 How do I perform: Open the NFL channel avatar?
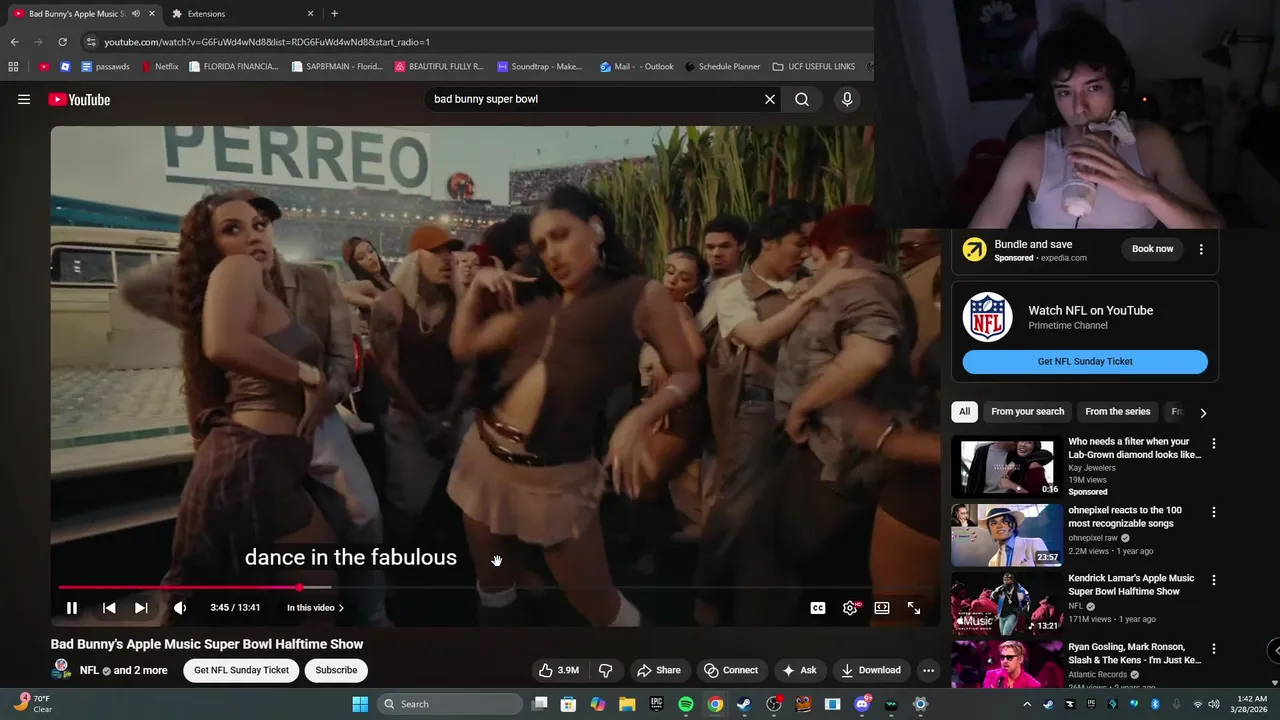tap(61, 669)
